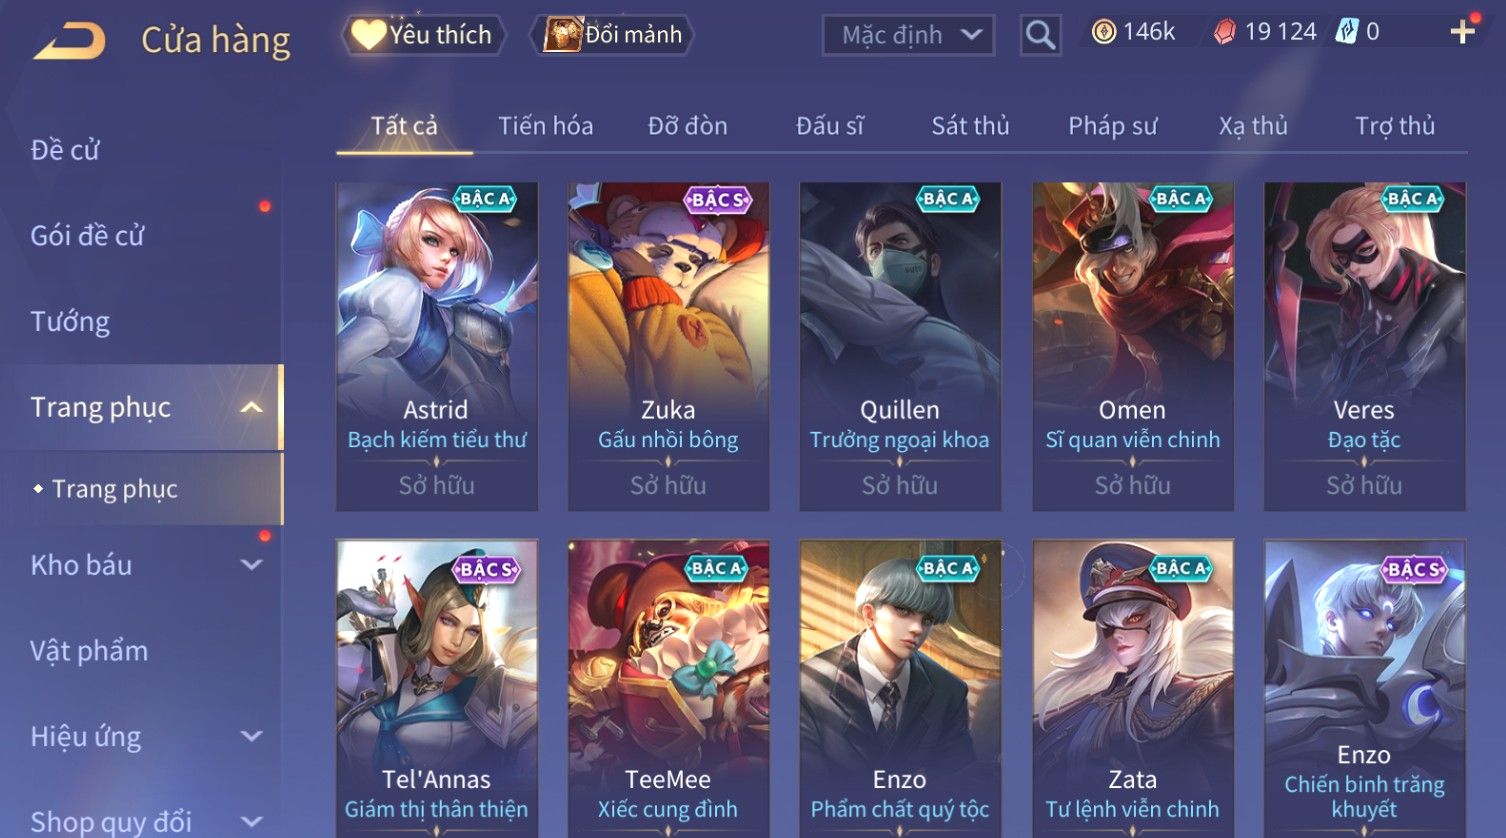Click the blue voucher ticket icon
The width and height of the screenshot is (1506, 838).
[1346, 33]
